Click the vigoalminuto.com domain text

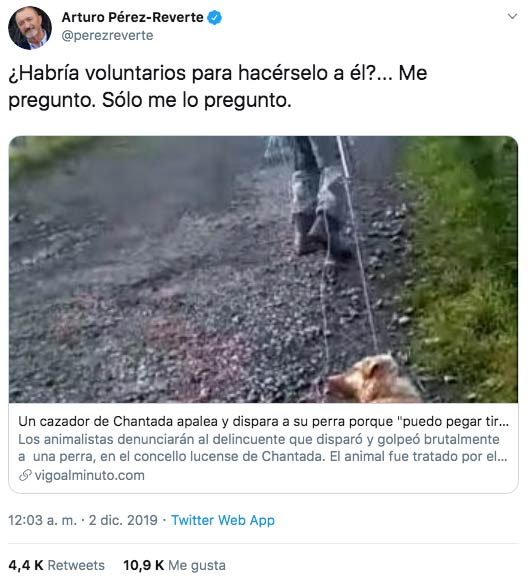click(90, 475)
